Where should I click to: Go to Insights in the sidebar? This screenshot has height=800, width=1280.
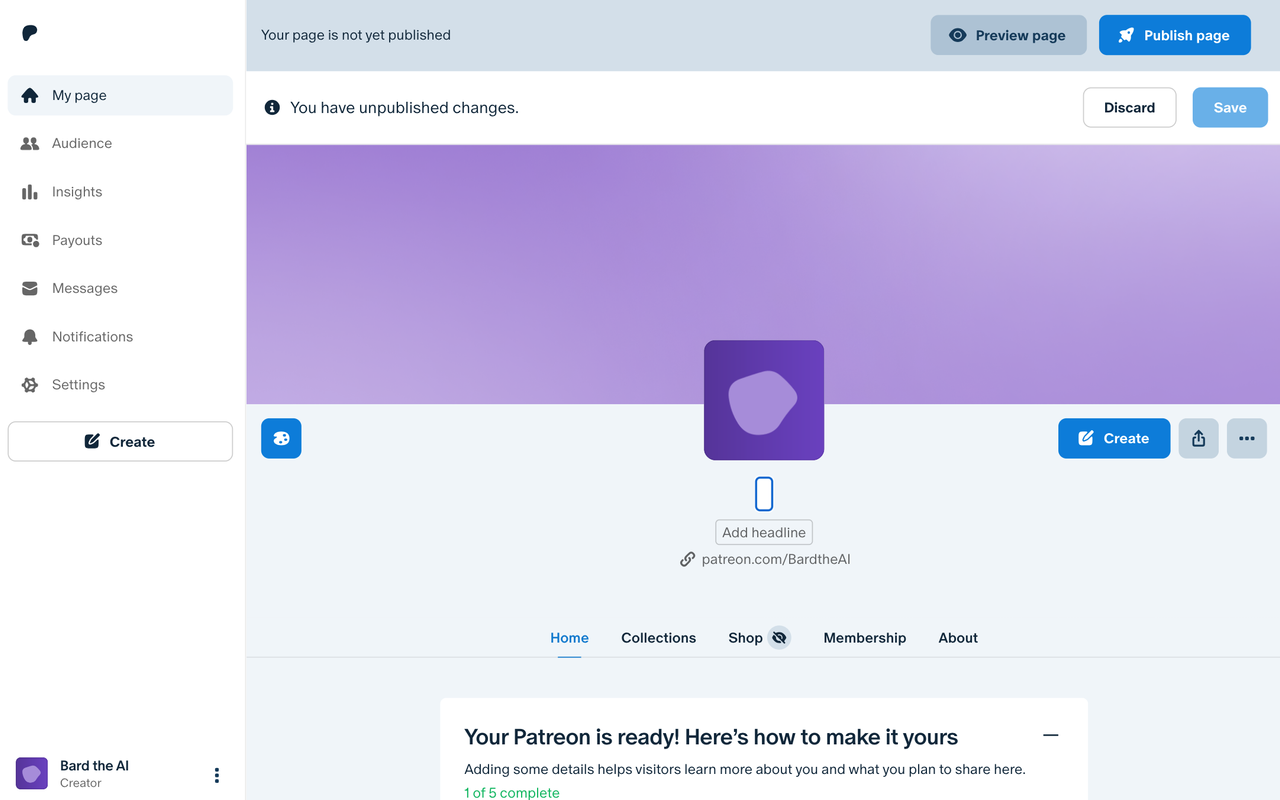pyautogui.click(x=120, y=192)
